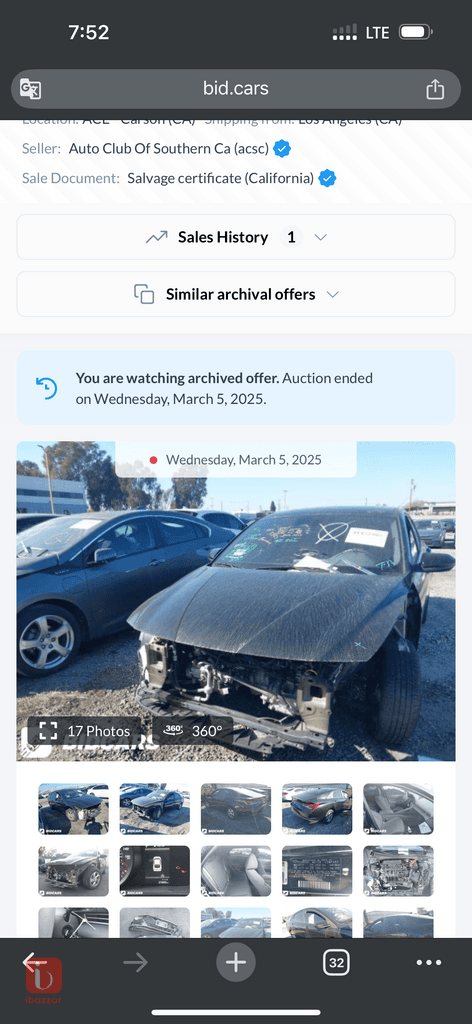Select the VIN sticker label thumbnail
The width and height of the screenshot is (472, 1024).
coord(317,871)
